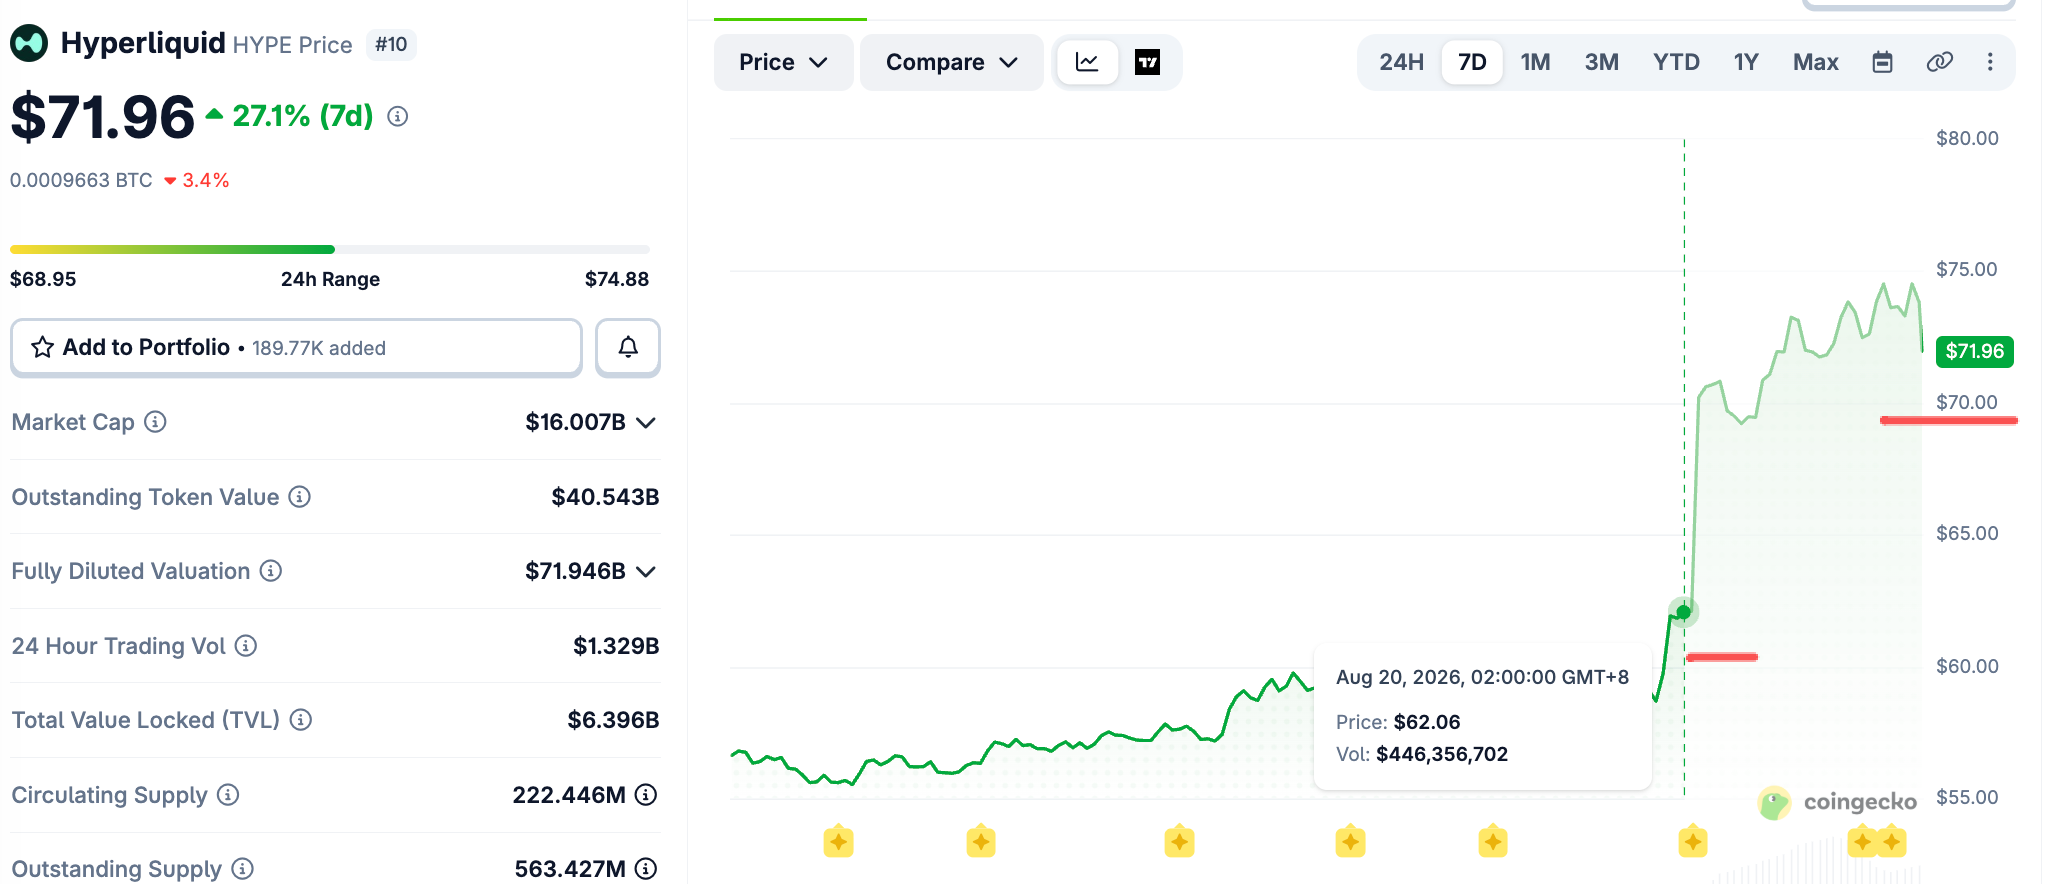The height and width of the screenshot is (884, 2050).
Task: Click the leftmost yellow event marker below chart
Action: pyautogui.click(x=838, y=842)
